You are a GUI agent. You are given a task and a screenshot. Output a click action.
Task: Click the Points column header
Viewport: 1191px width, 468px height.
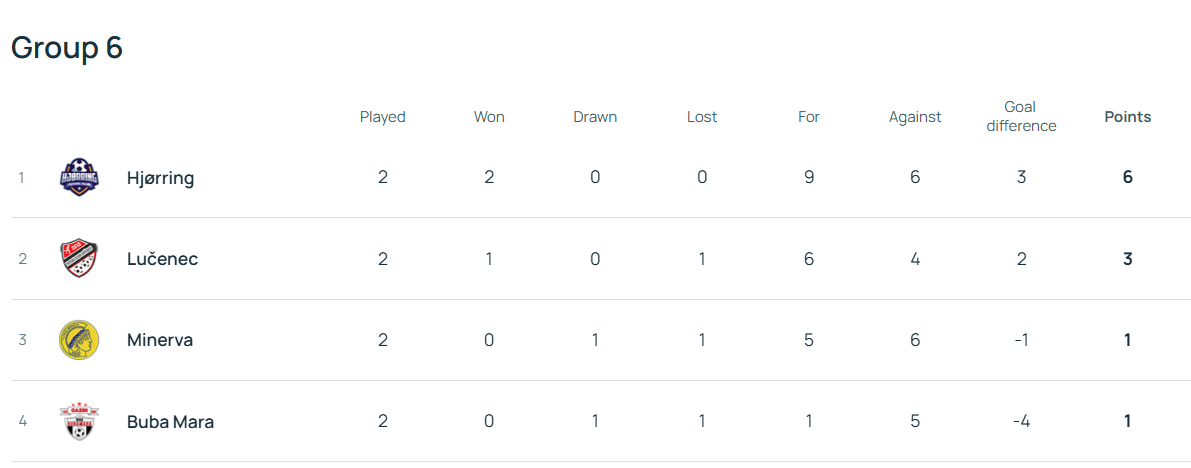pos(1128,117)
